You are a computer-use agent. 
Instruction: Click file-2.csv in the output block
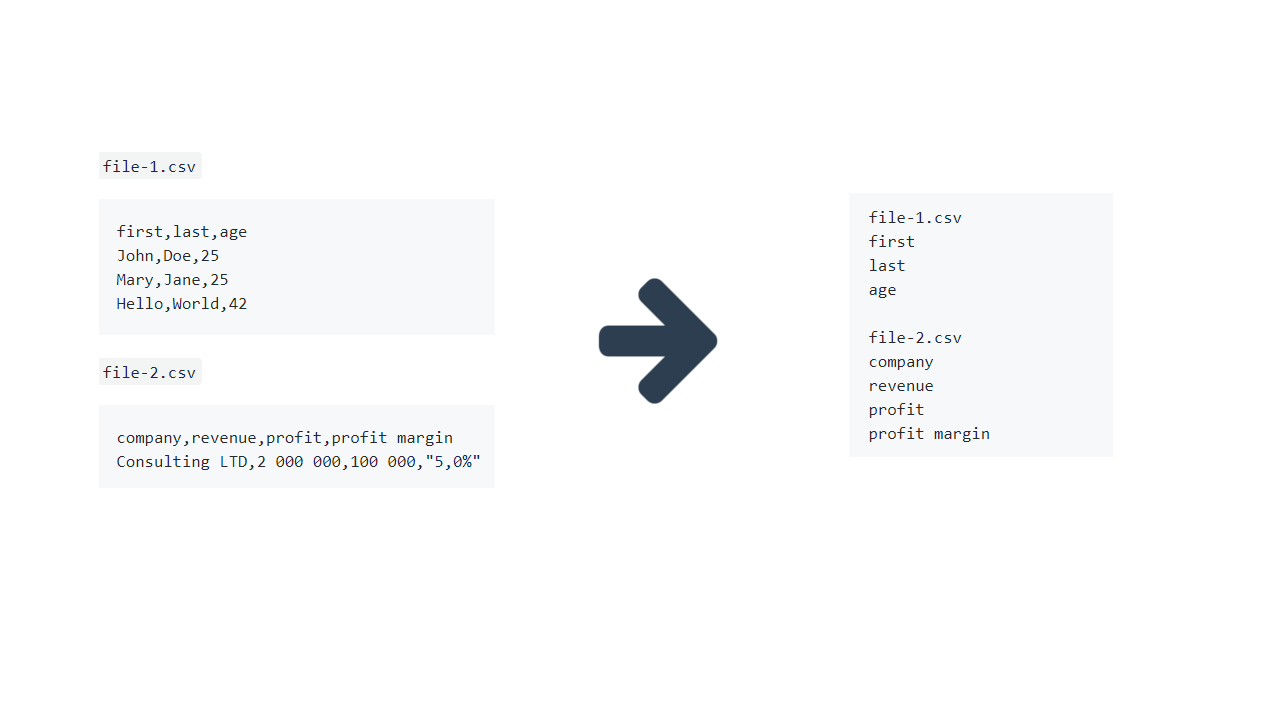[915, 338]
